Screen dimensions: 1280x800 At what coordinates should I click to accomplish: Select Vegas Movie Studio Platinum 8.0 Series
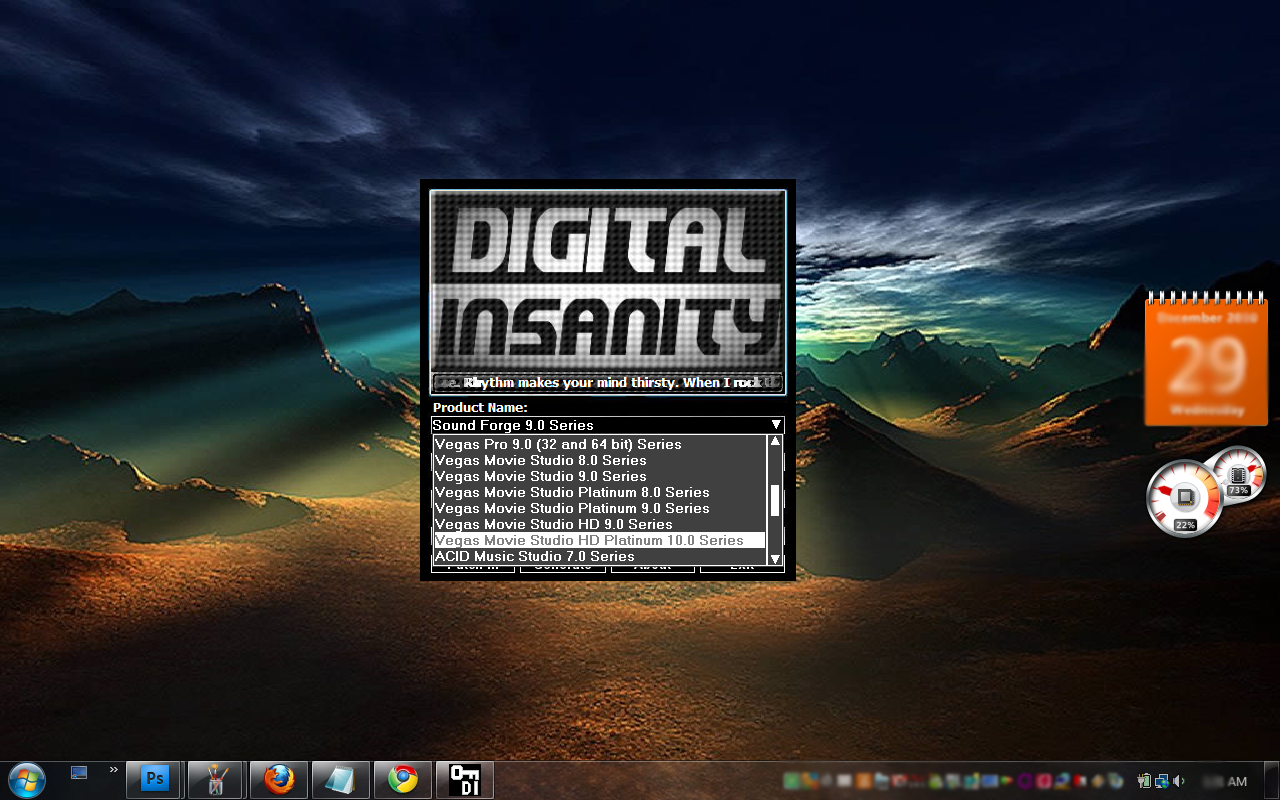click(599, 492)
